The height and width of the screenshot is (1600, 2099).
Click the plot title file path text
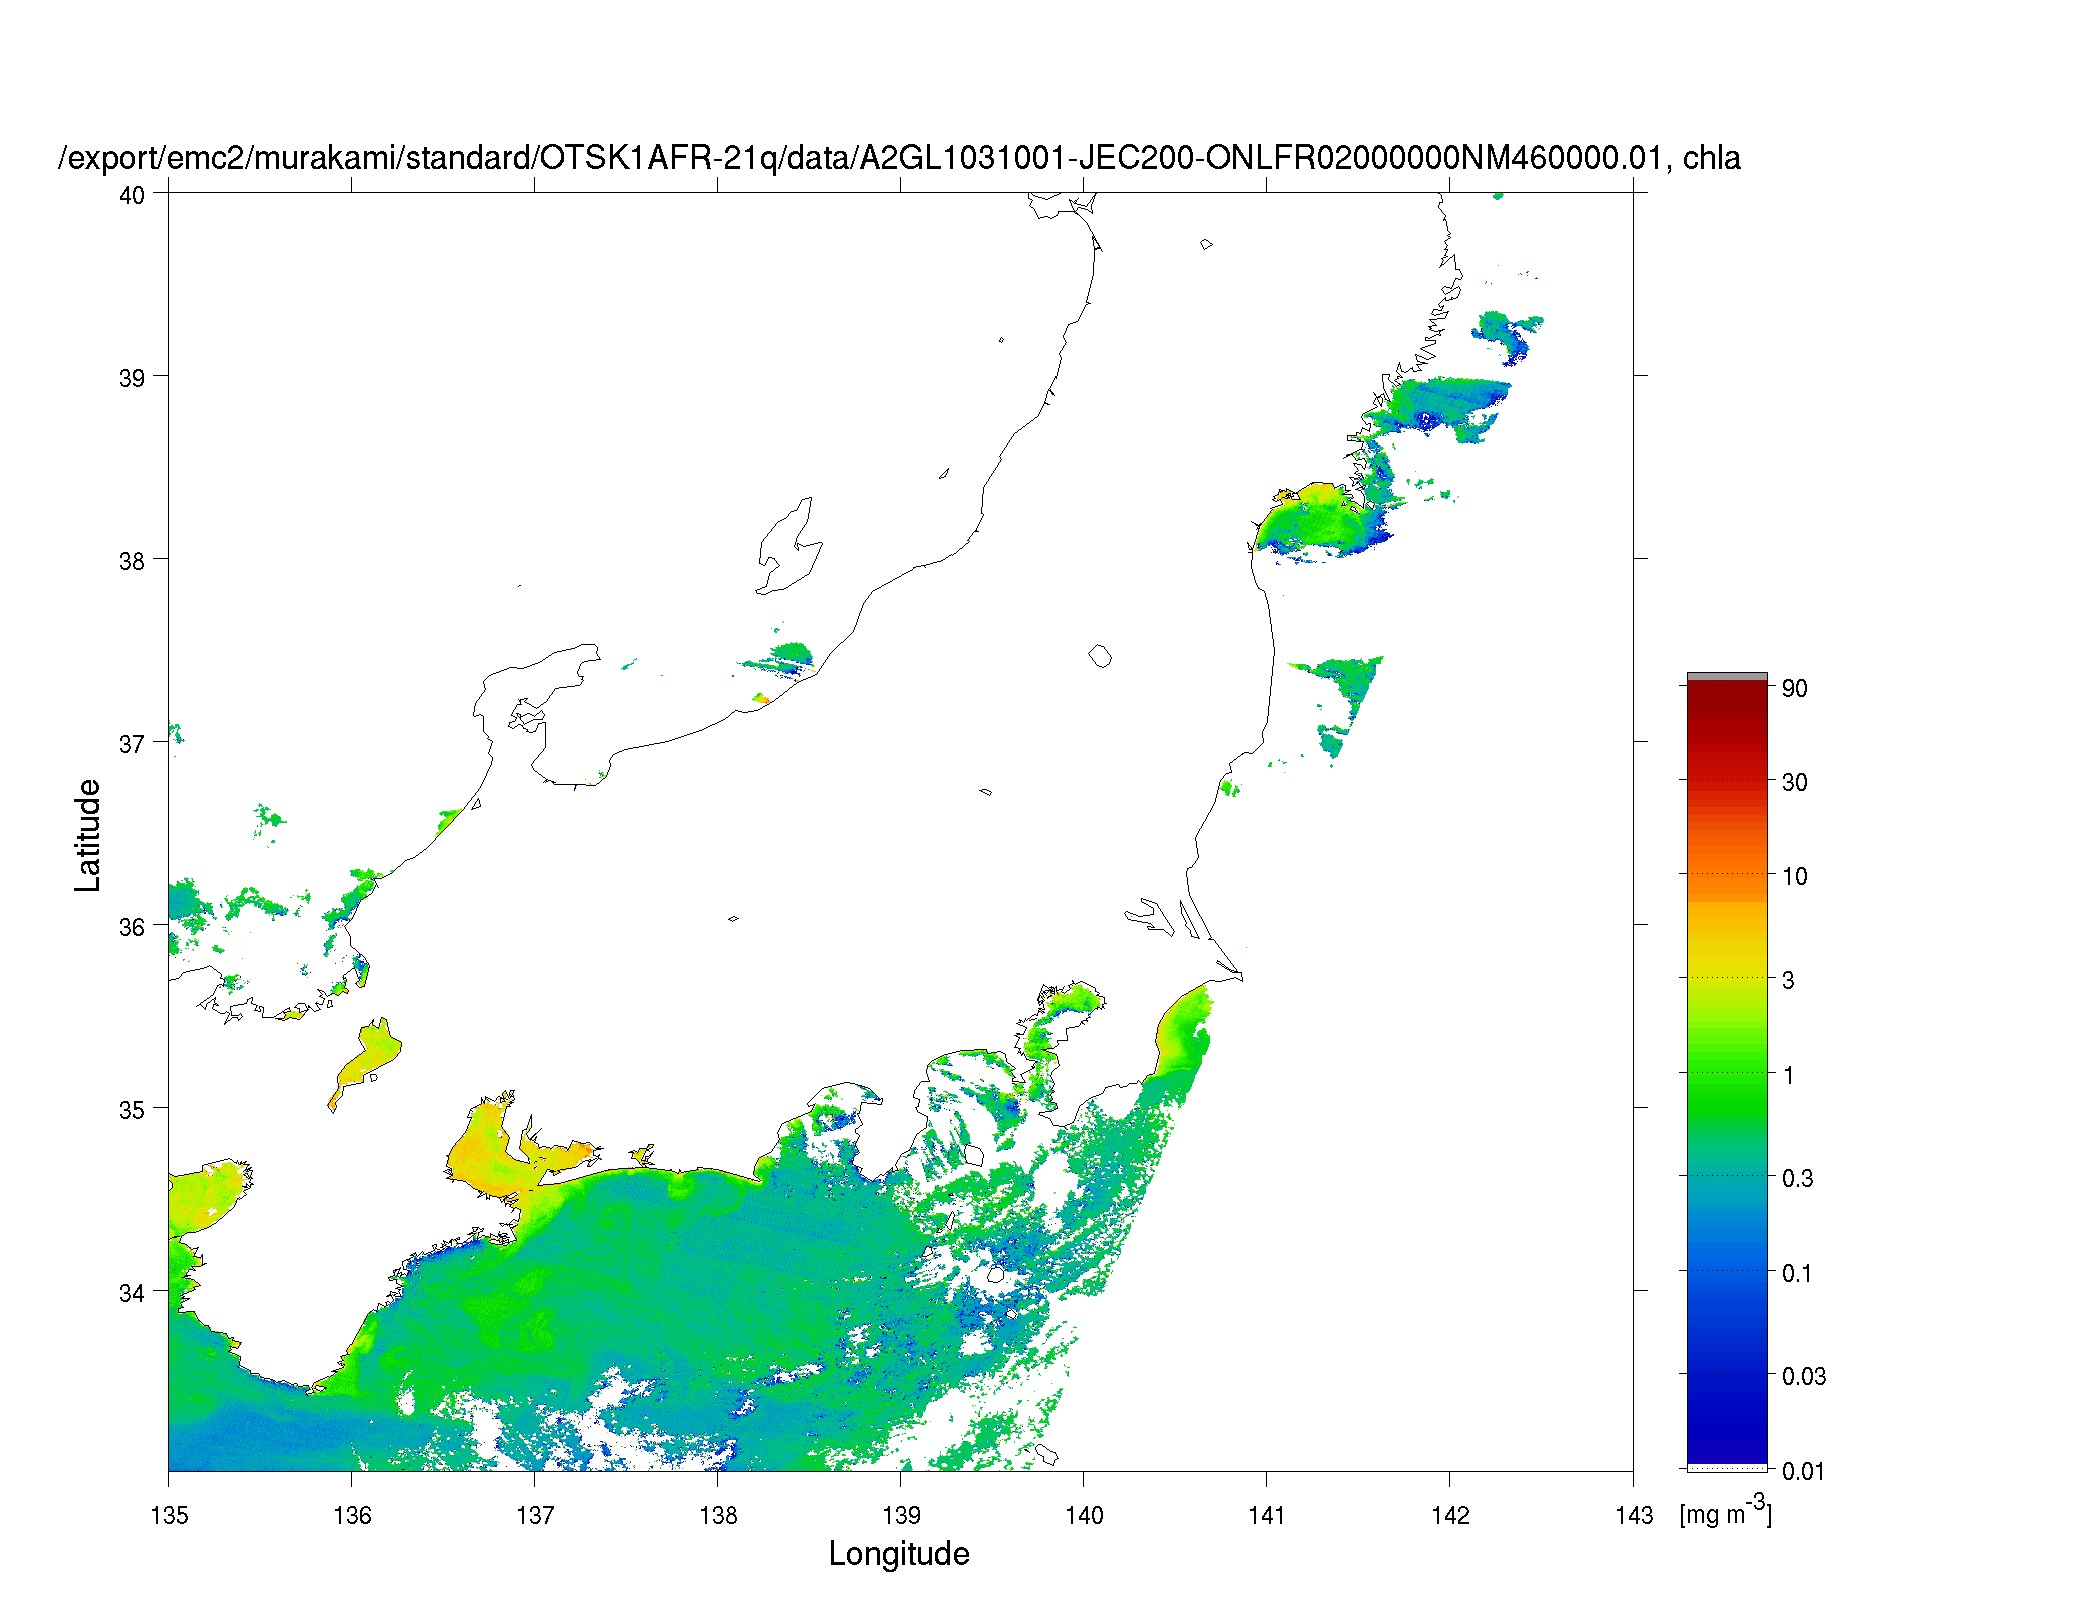coord(899,158)
